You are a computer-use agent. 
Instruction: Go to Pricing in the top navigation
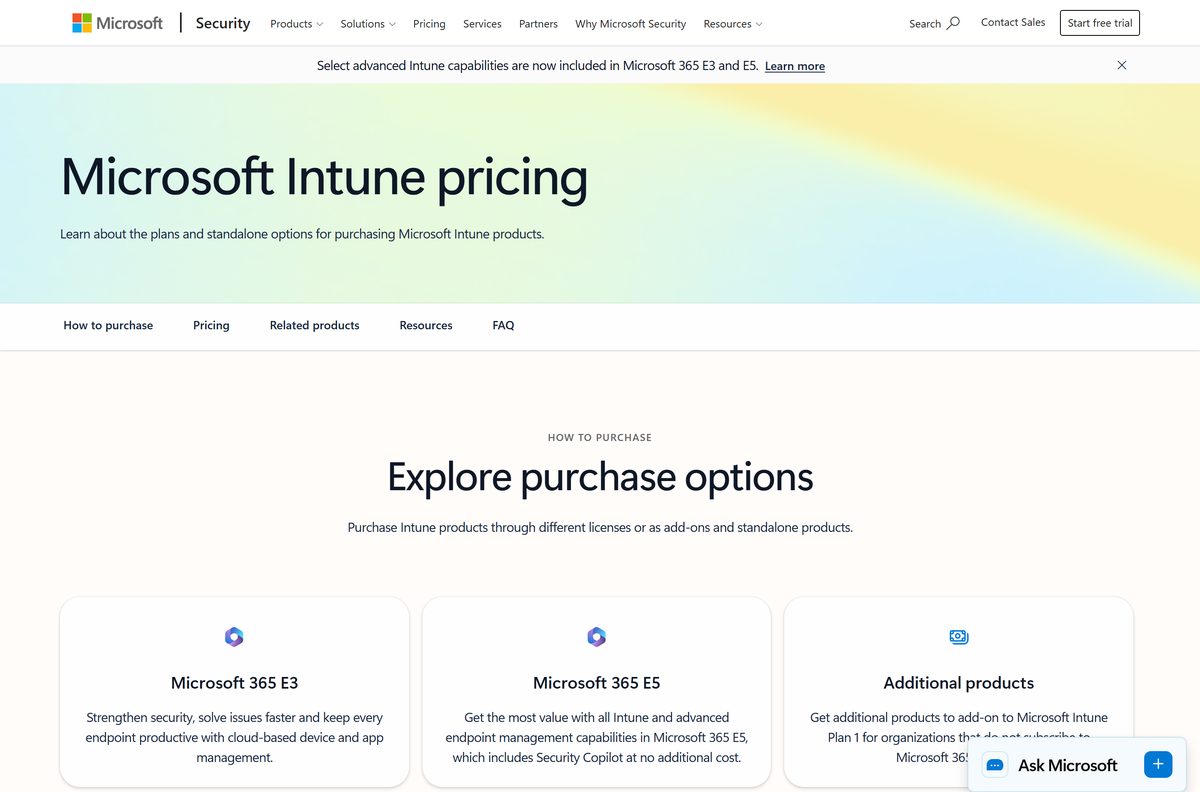[x=429, y=23]
